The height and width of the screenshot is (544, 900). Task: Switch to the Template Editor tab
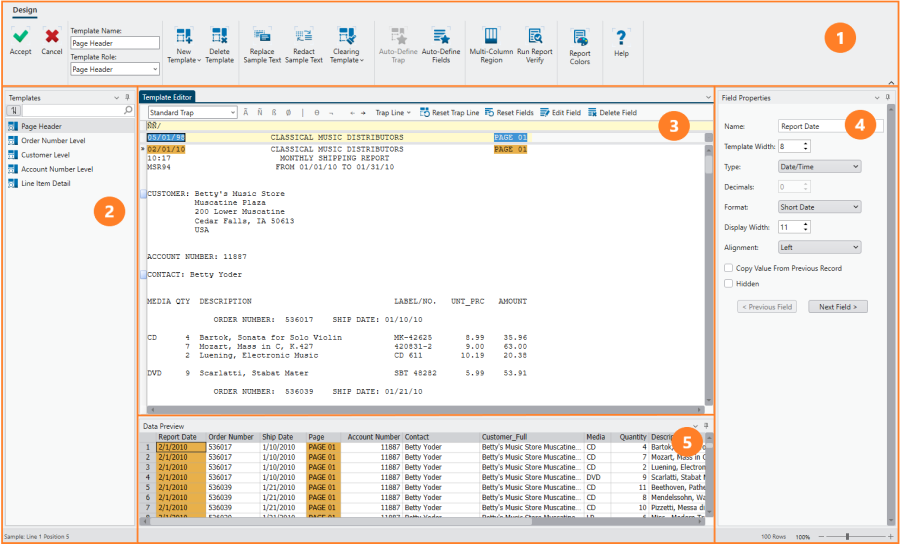(x=167, y=97)
